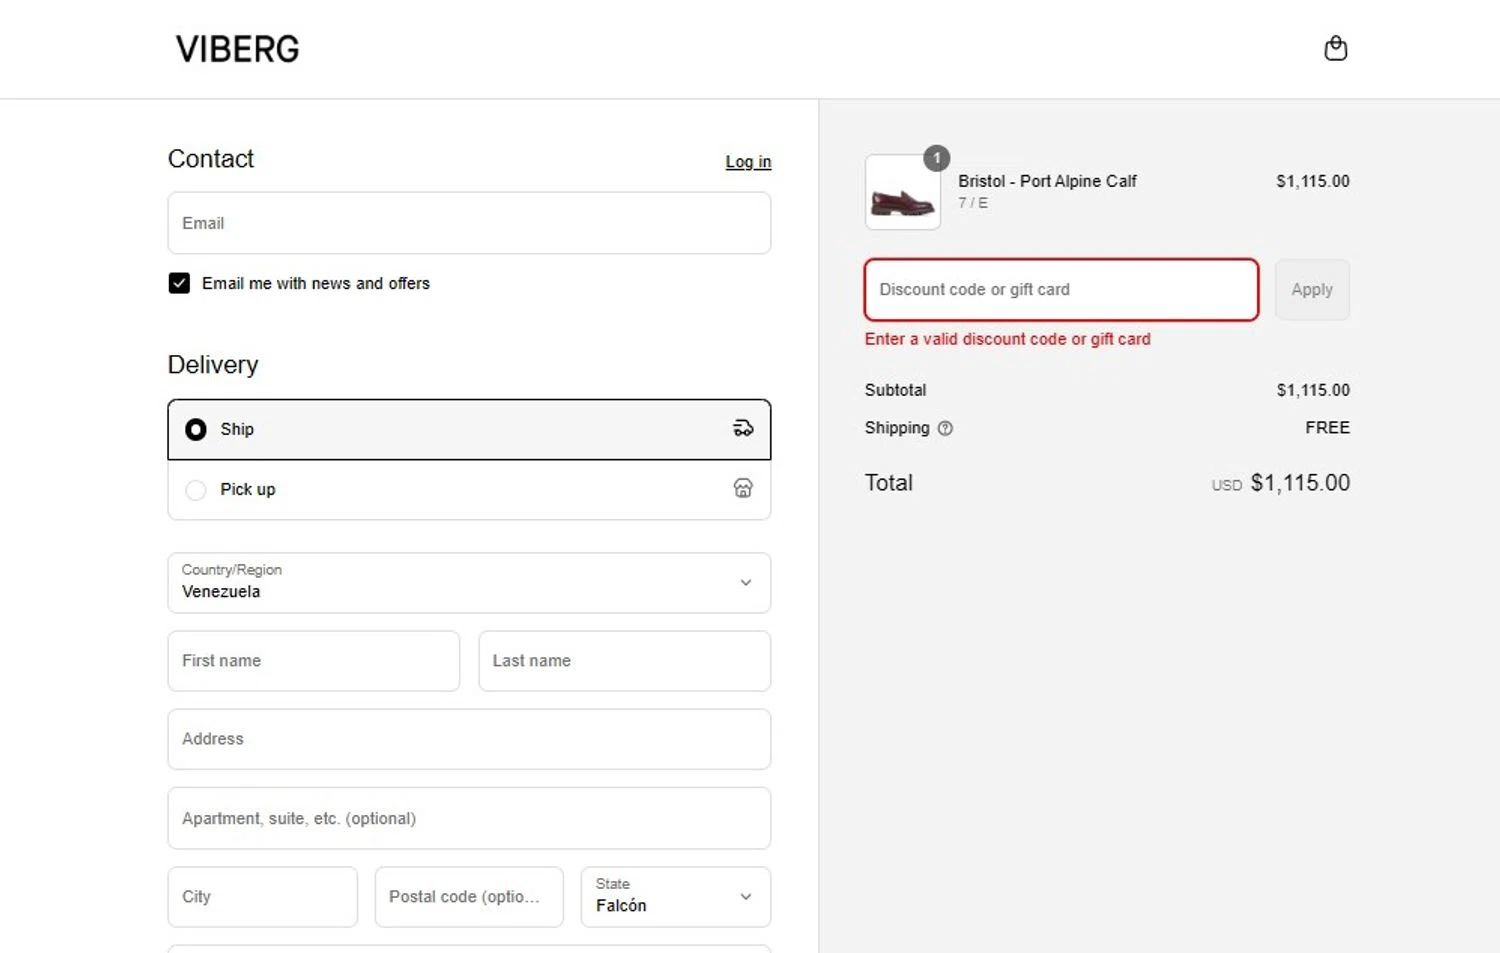
Task: Click the Last name field
Action: (624, 661)
